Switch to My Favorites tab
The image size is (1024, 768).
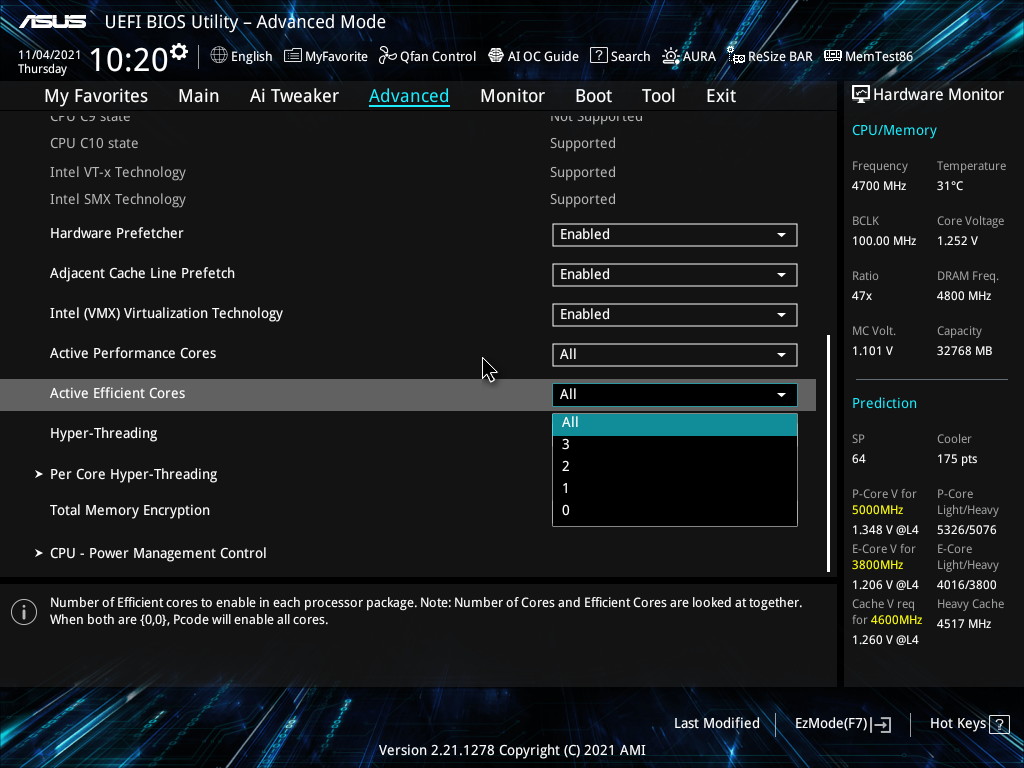(96, 96)
